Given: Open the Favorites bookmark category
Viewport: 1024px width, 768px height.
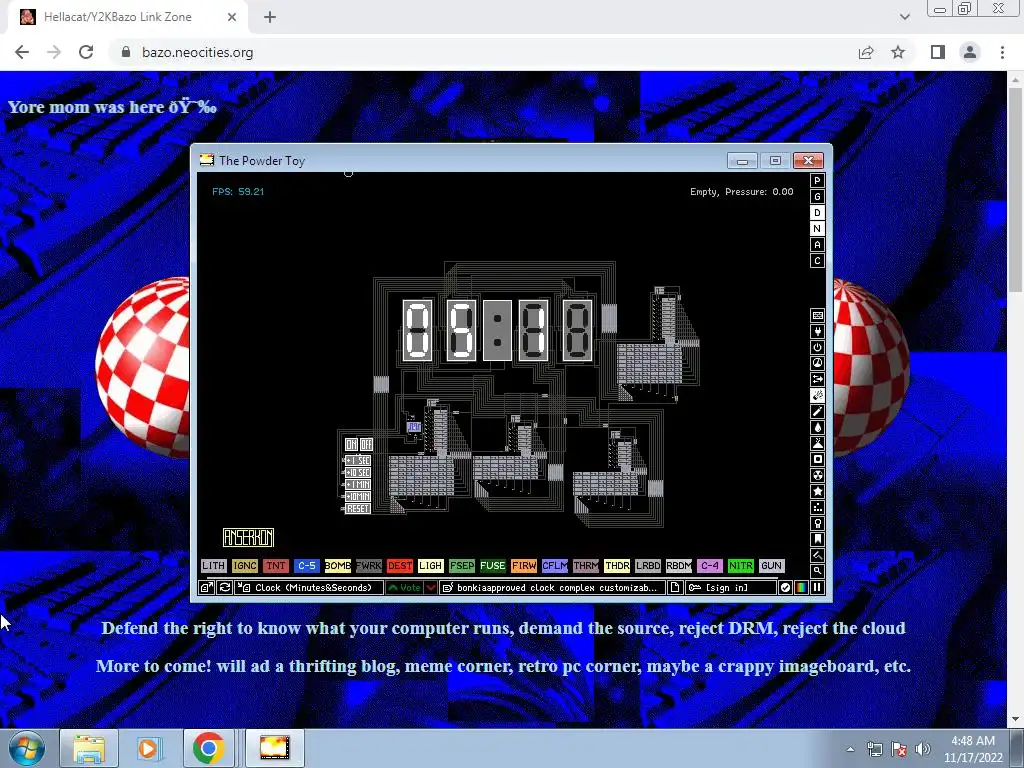Looking at the screenshot, I should point(817,539).
